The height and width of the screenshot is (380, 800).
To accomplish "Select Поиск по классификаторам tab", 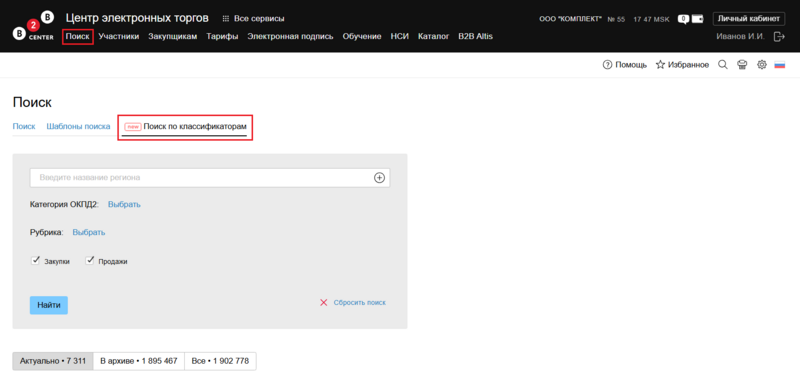I will [x=186, y=127].
